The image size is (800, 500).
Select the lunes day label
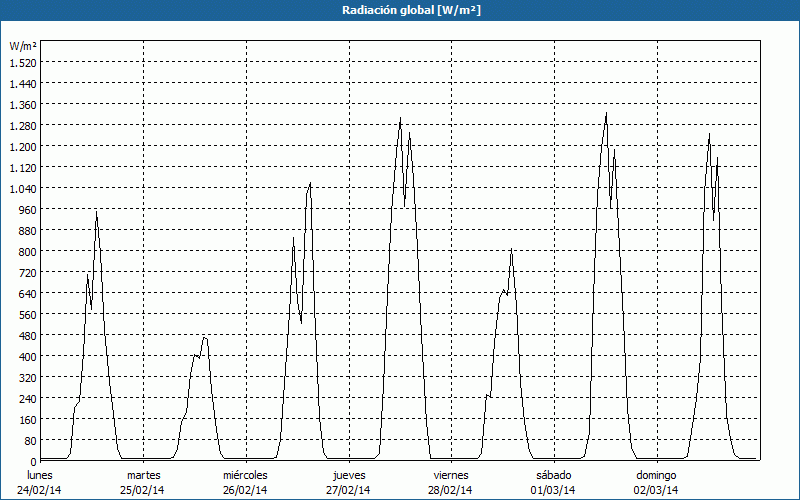coord(40,475)
